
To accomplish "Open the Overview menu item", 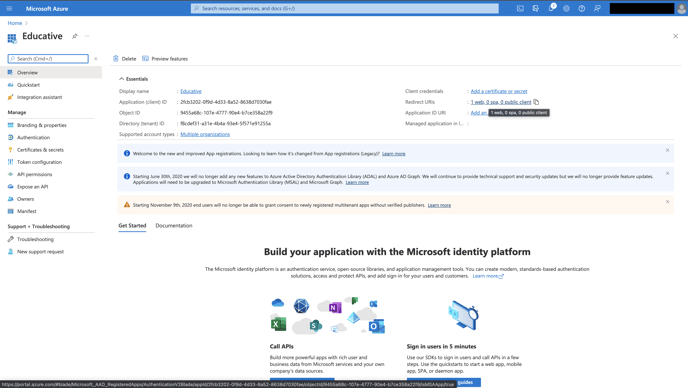I will (x=51, y=72).
